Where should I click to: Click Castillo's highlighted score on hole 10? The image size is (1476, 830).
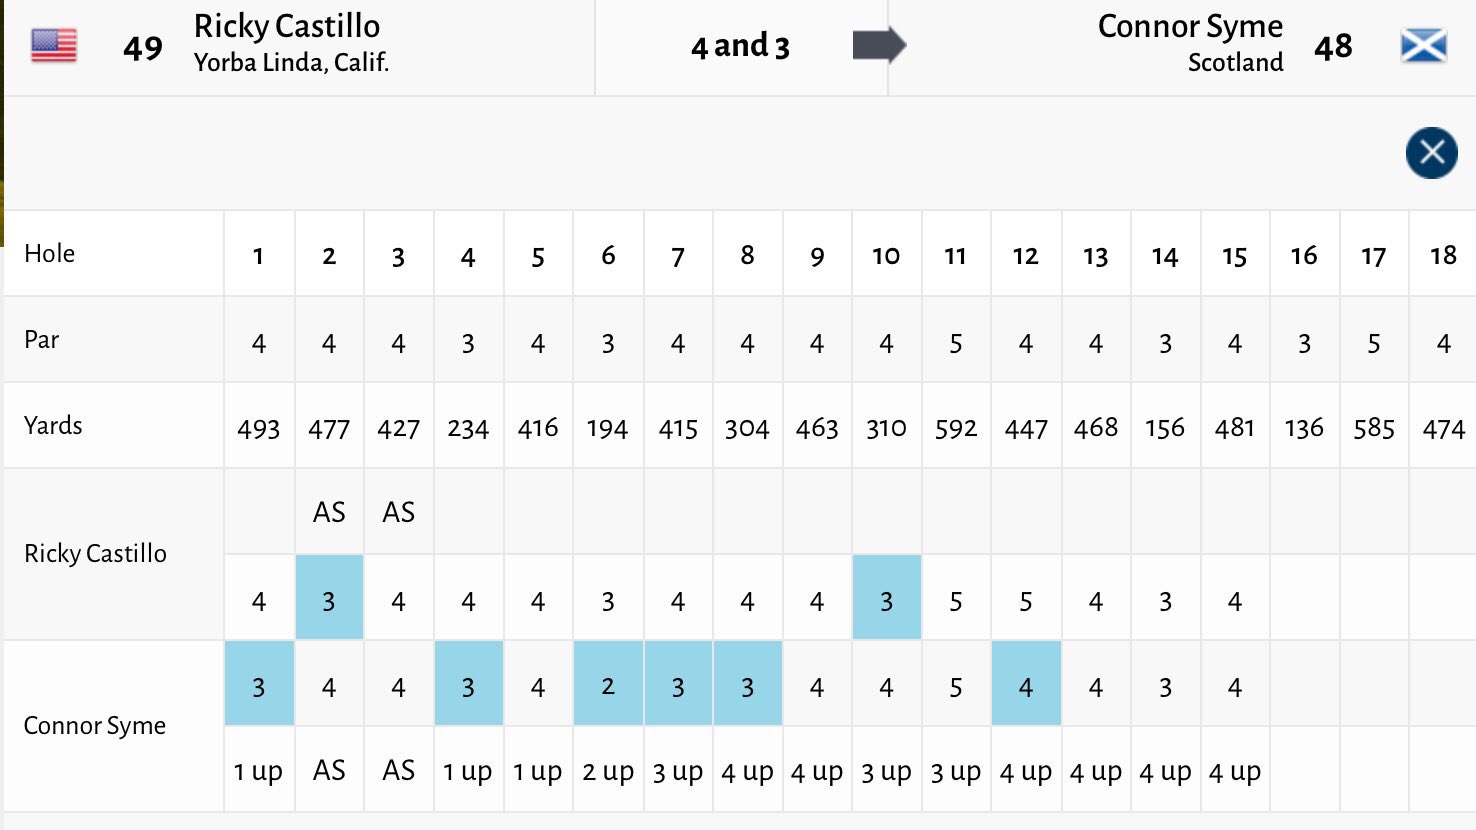[886, 601]
